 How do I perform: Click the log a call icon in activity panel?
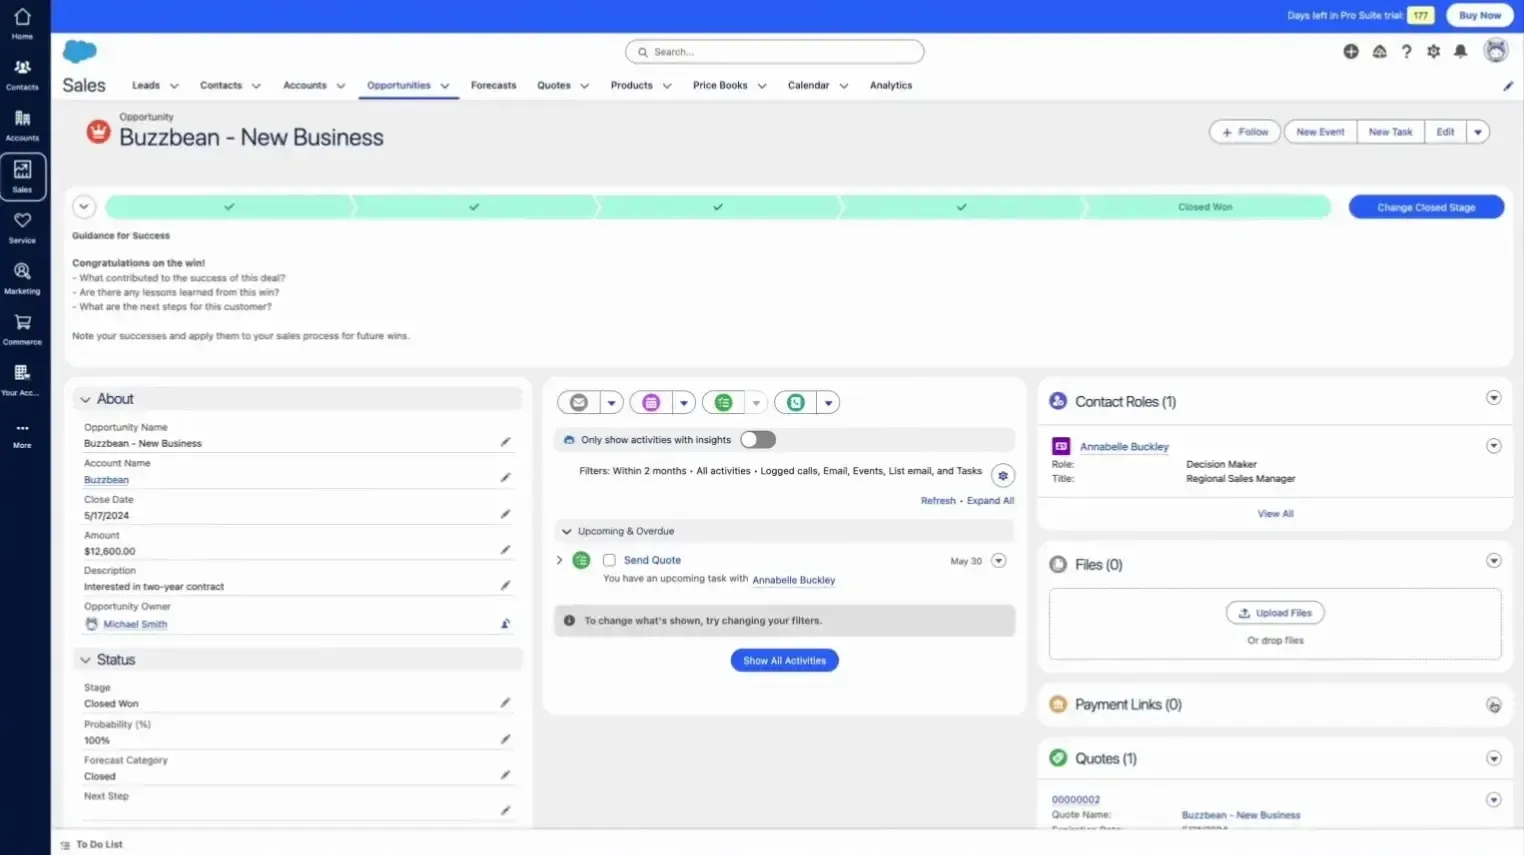pos(796,402)
